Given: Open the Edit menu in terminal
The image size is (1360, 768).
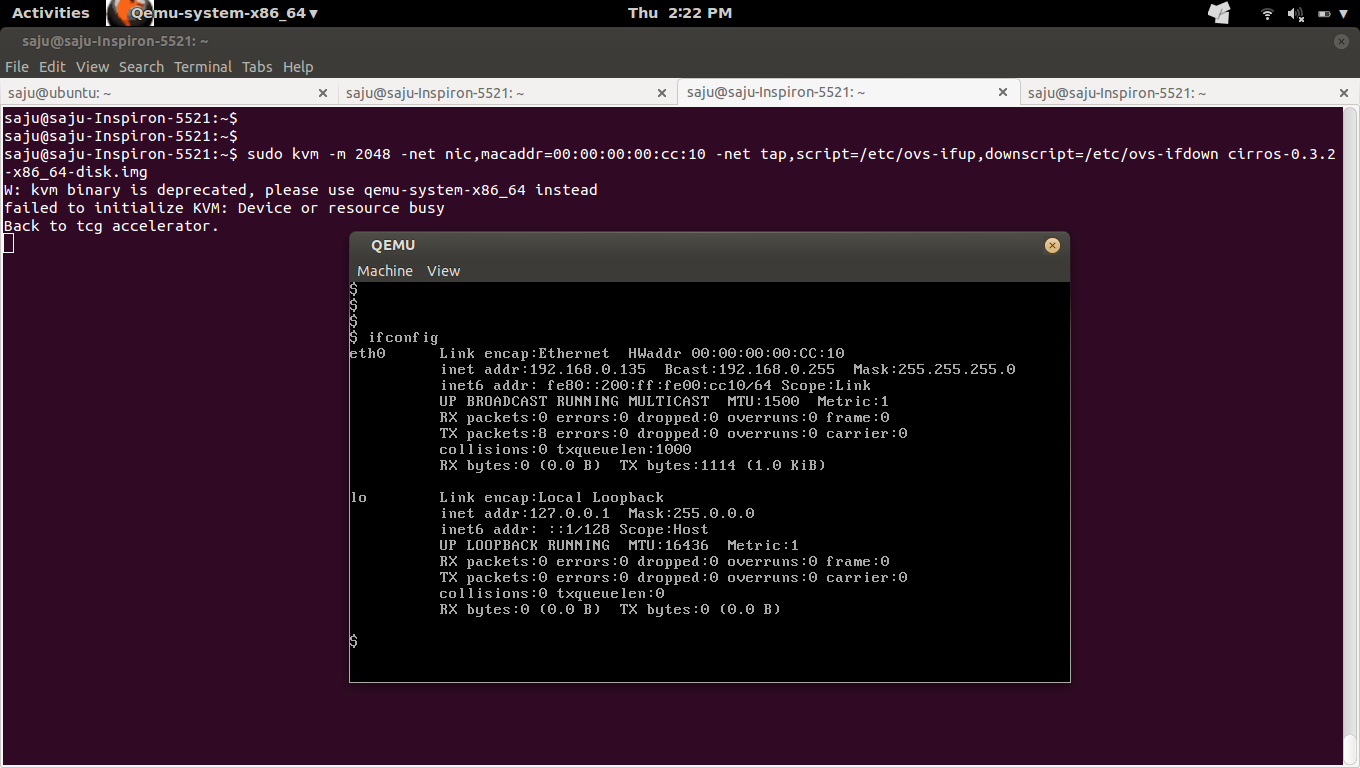Looking at the screenshot, I should (52, 67).
